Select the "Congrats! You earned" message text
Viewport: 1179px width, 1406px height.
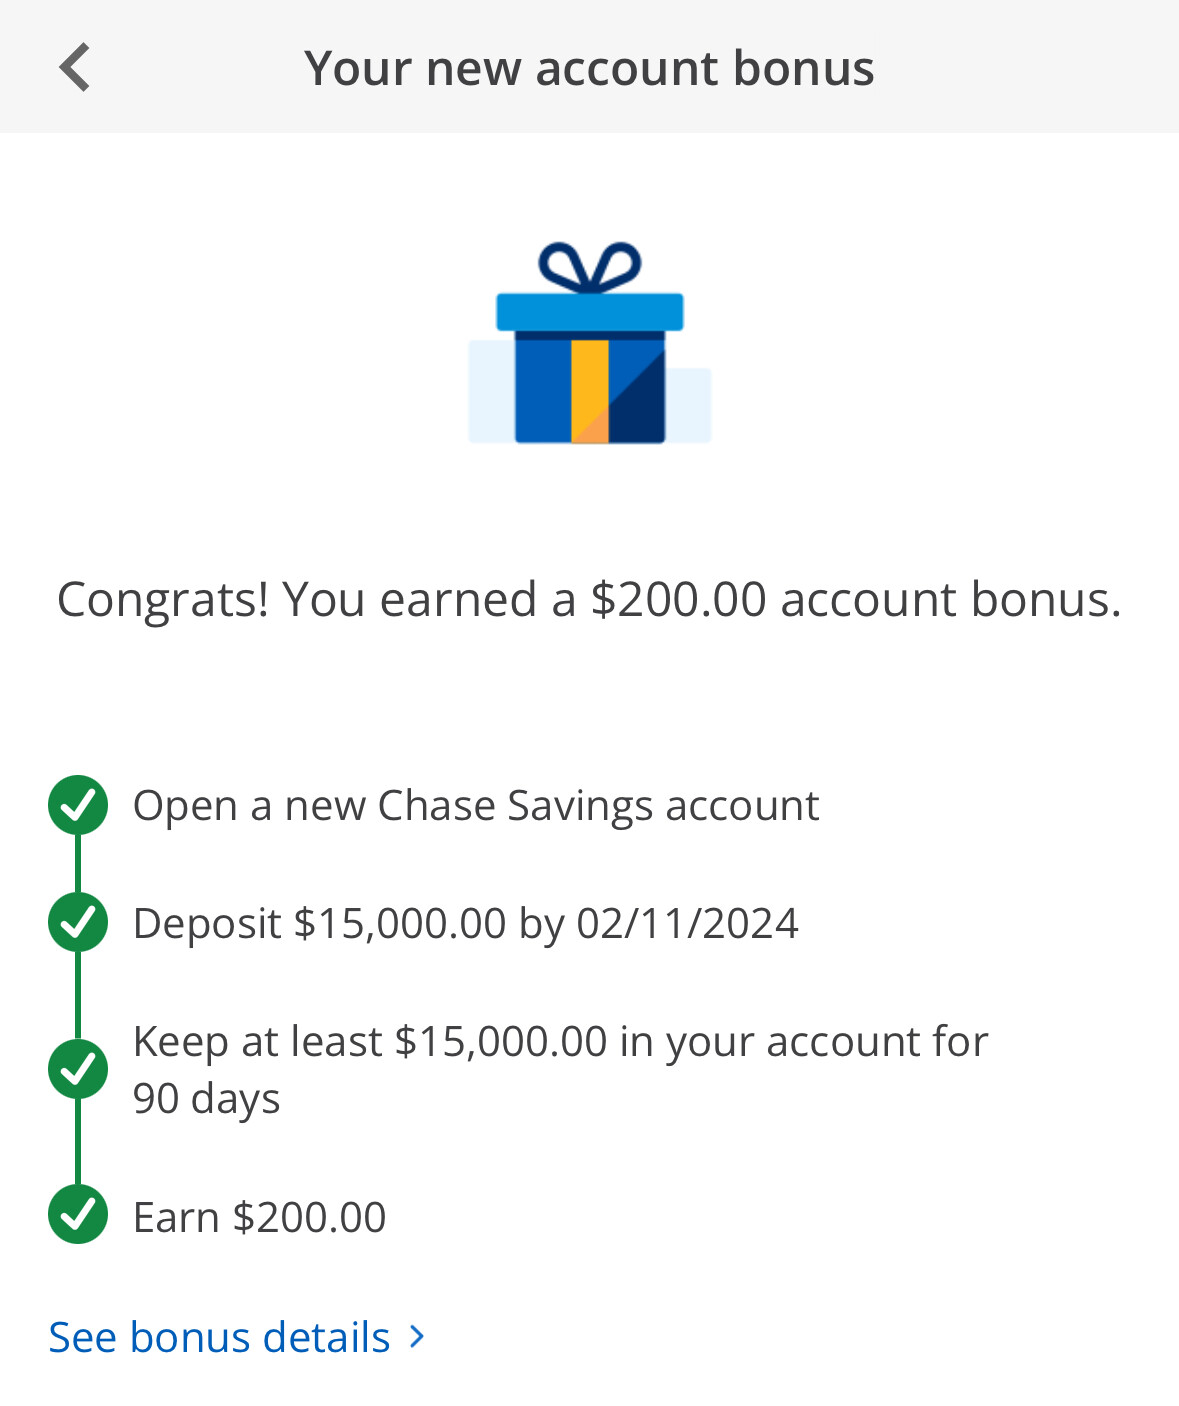589,599
